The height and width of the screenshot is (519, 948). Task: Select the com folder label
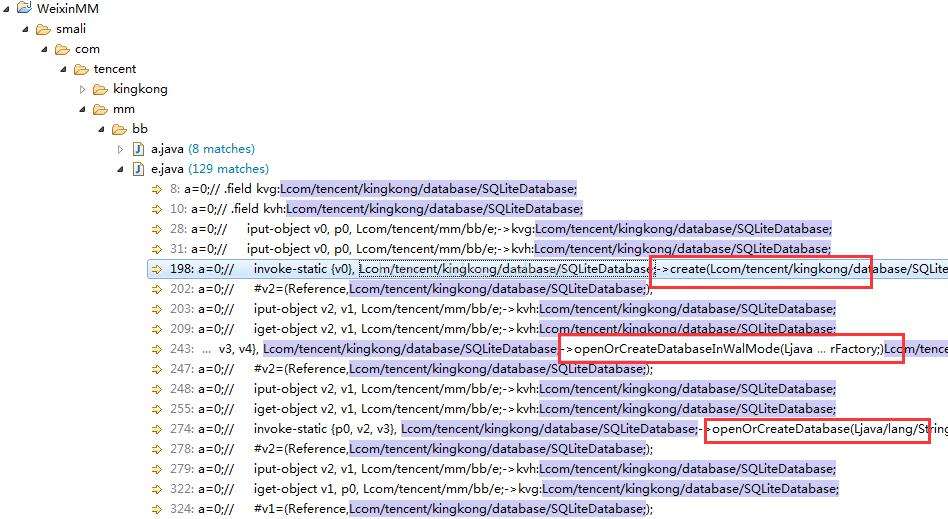pyautogui.click(x=87, y=49)
